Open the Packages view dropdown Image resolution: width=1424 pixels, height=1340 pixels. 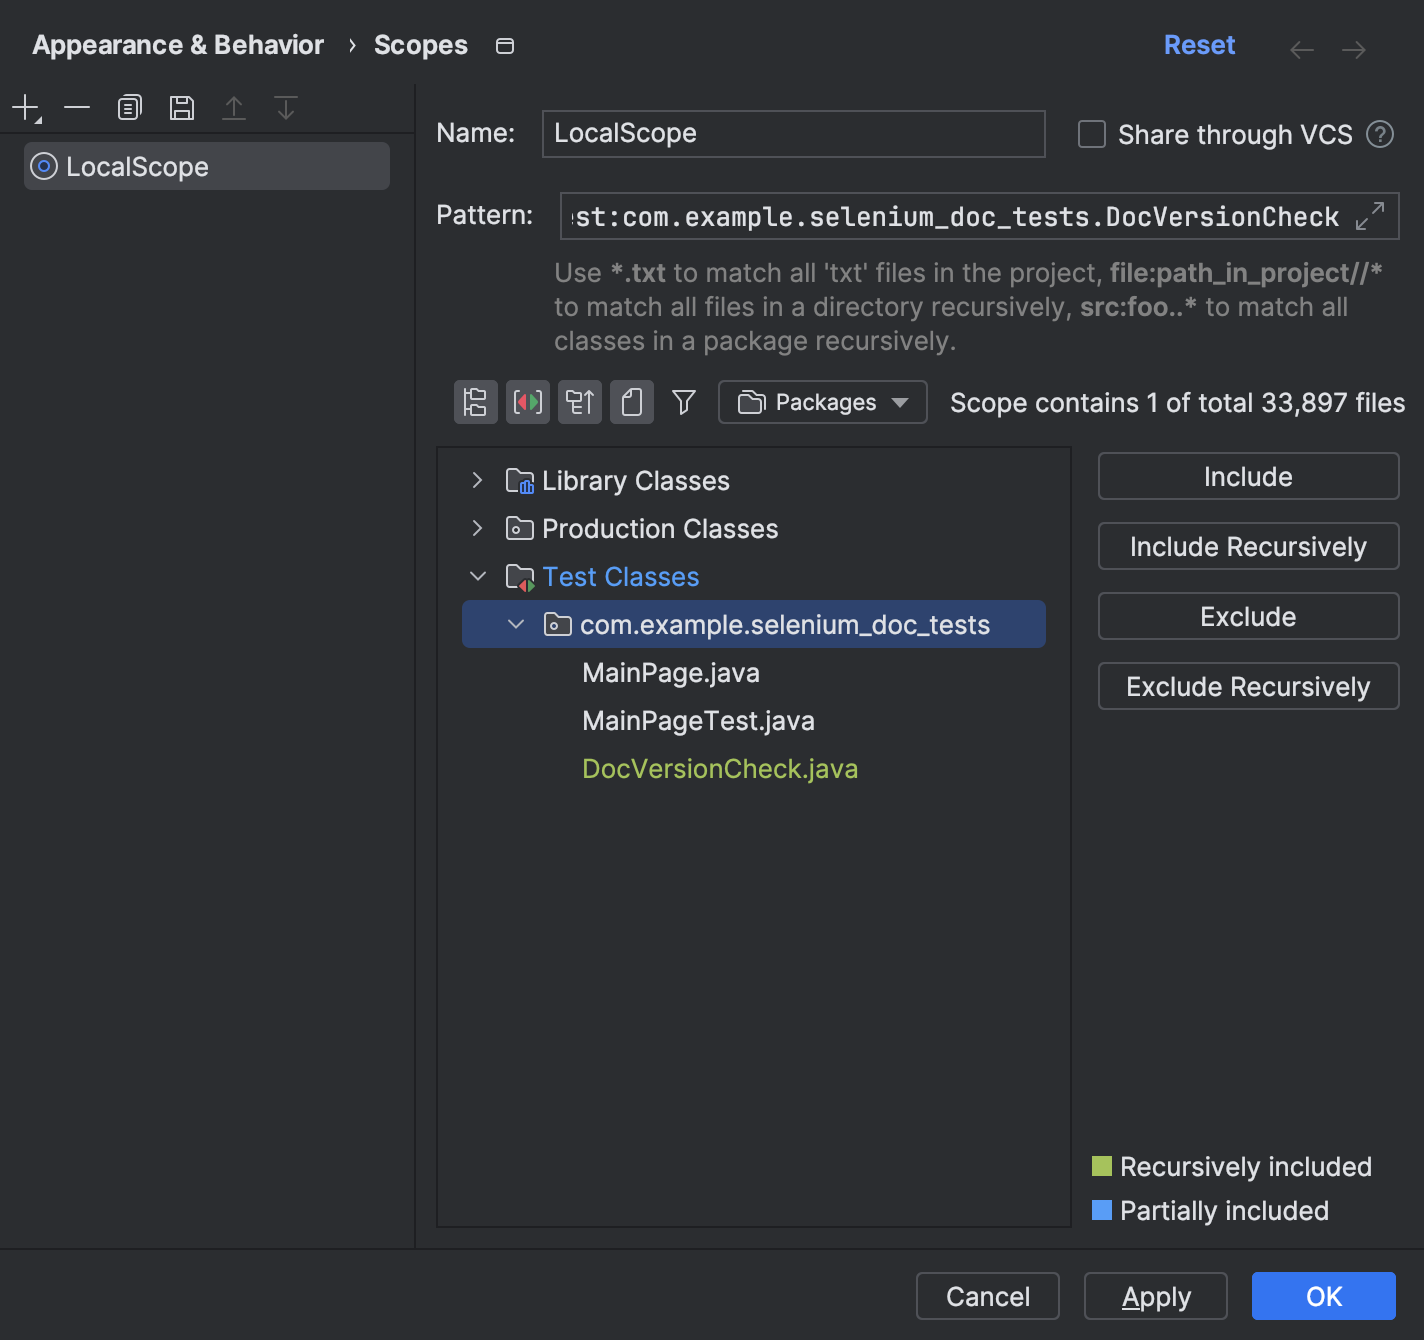click(822, 402)
